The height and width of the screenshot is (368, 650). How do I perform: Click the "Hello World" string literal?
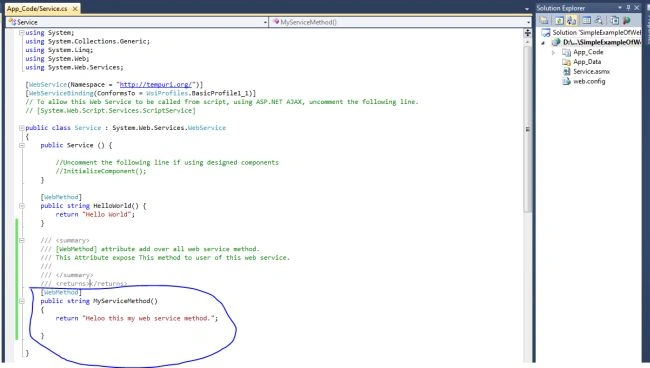coord(107,215)
